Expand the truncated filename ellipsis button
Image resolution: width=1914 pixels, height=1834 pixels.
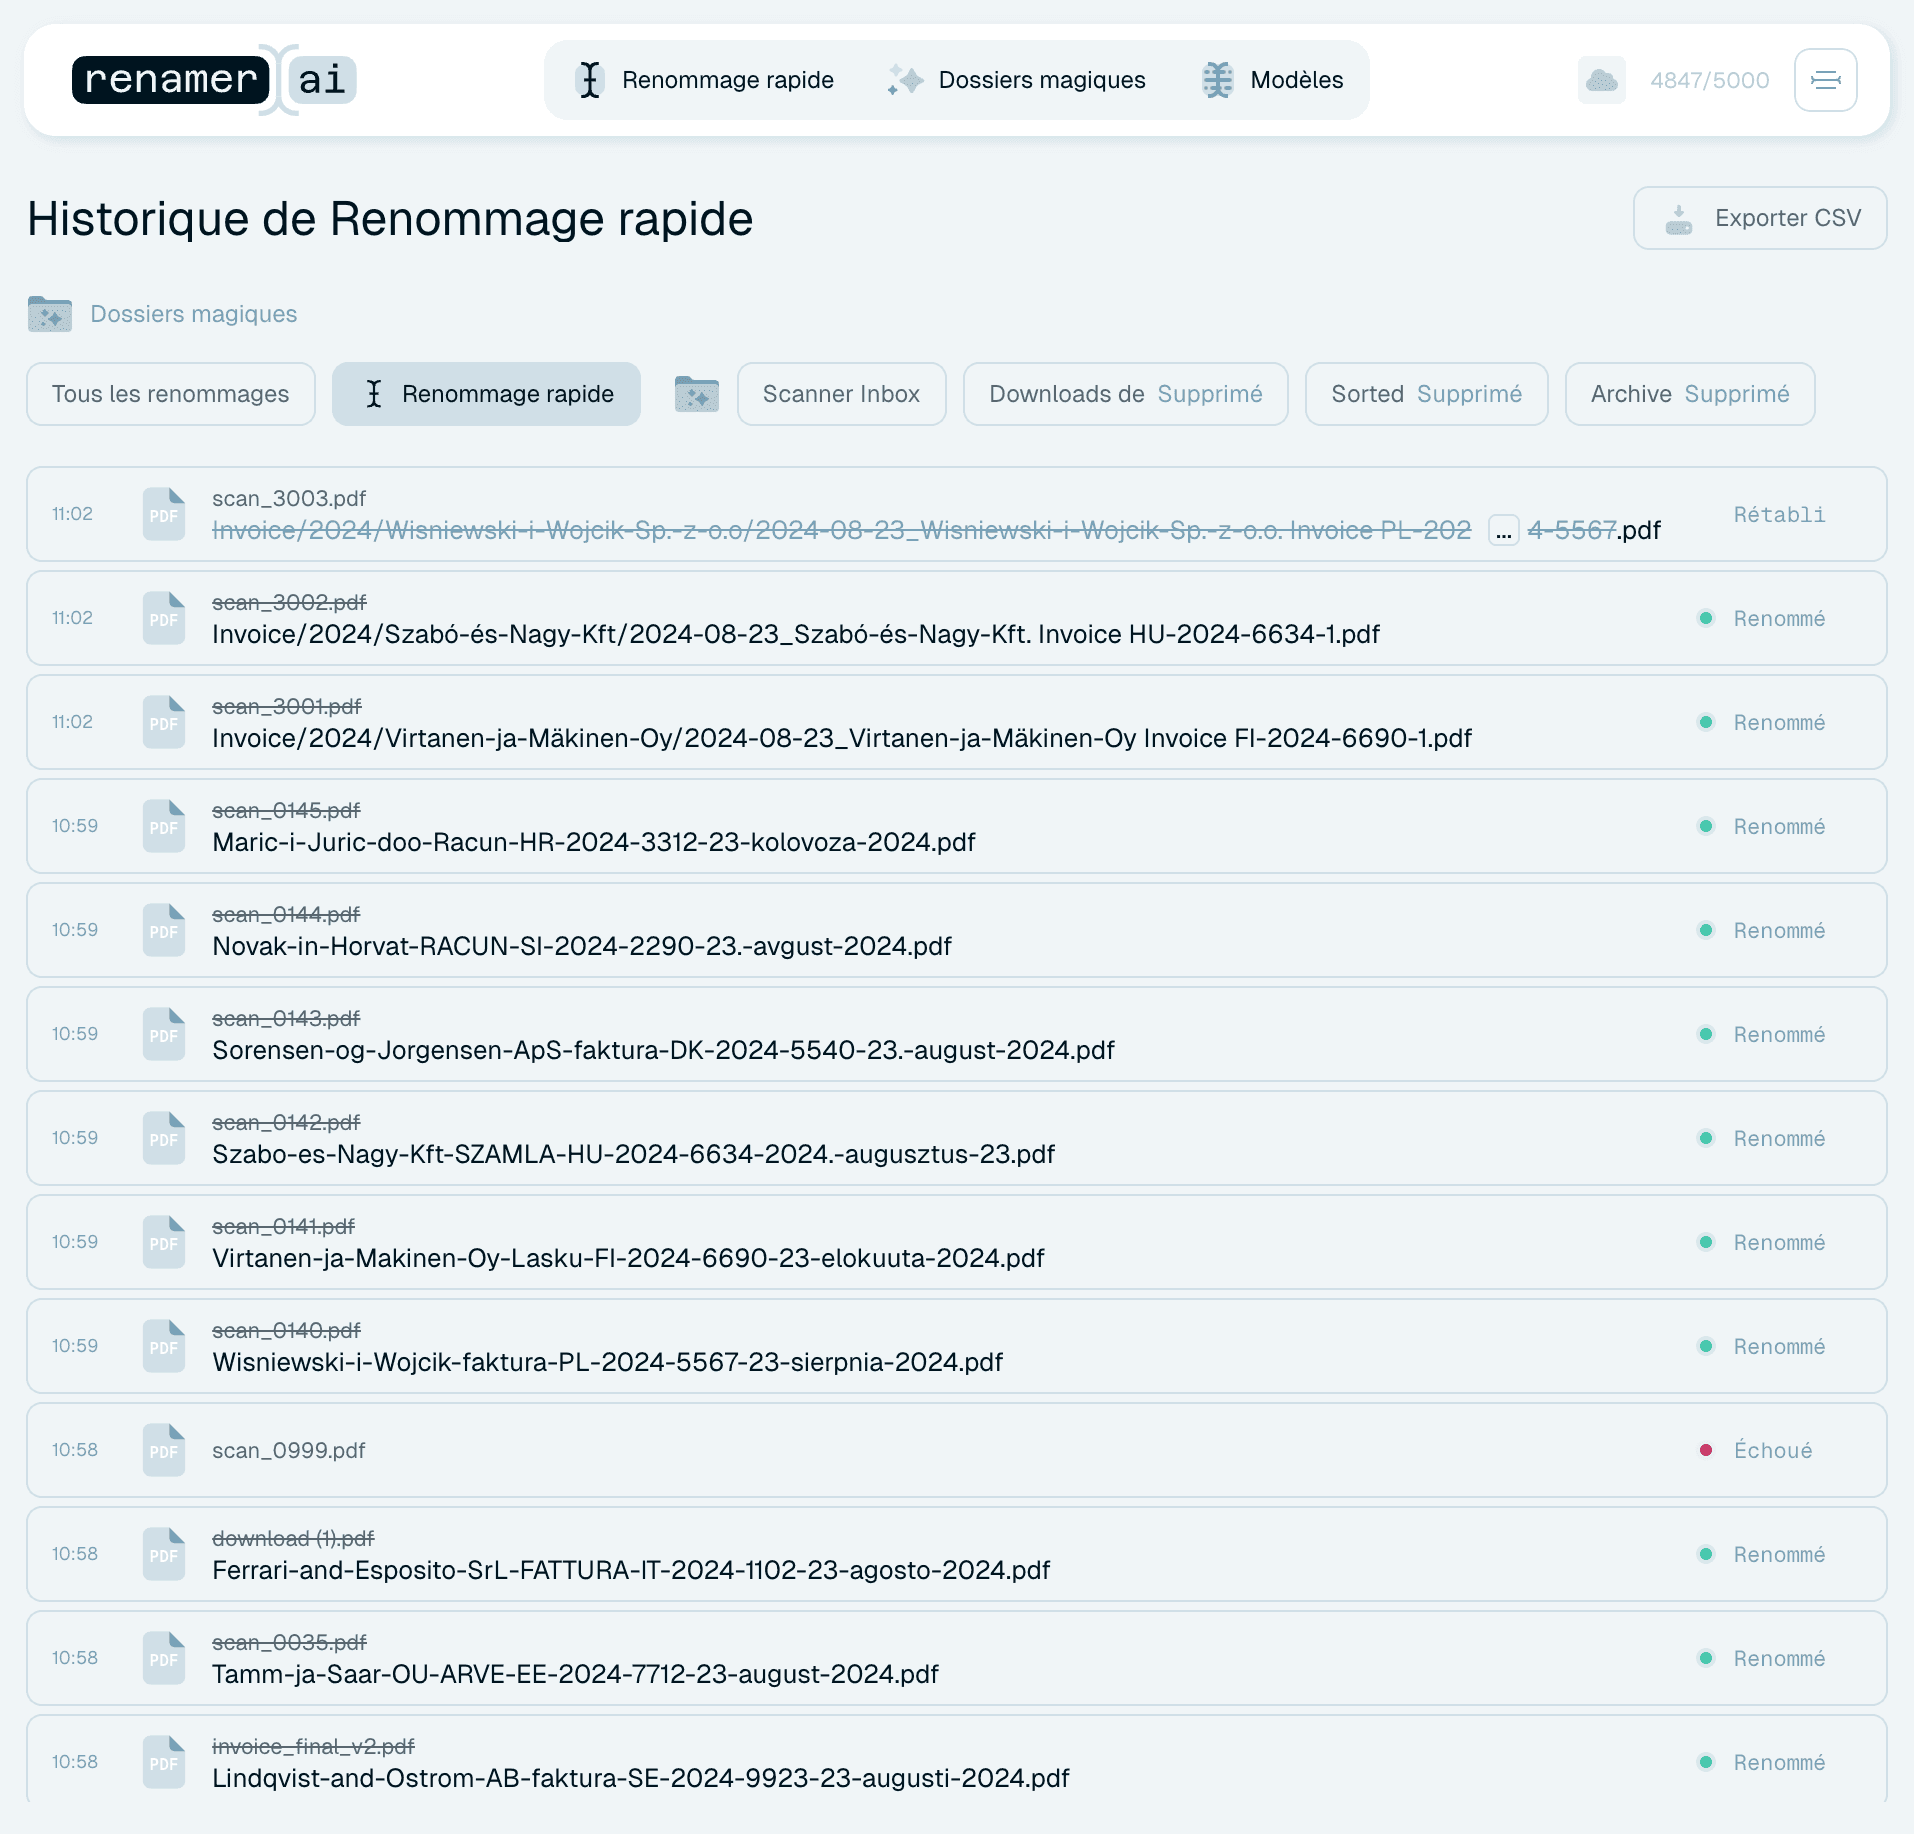click(1503, 531)
